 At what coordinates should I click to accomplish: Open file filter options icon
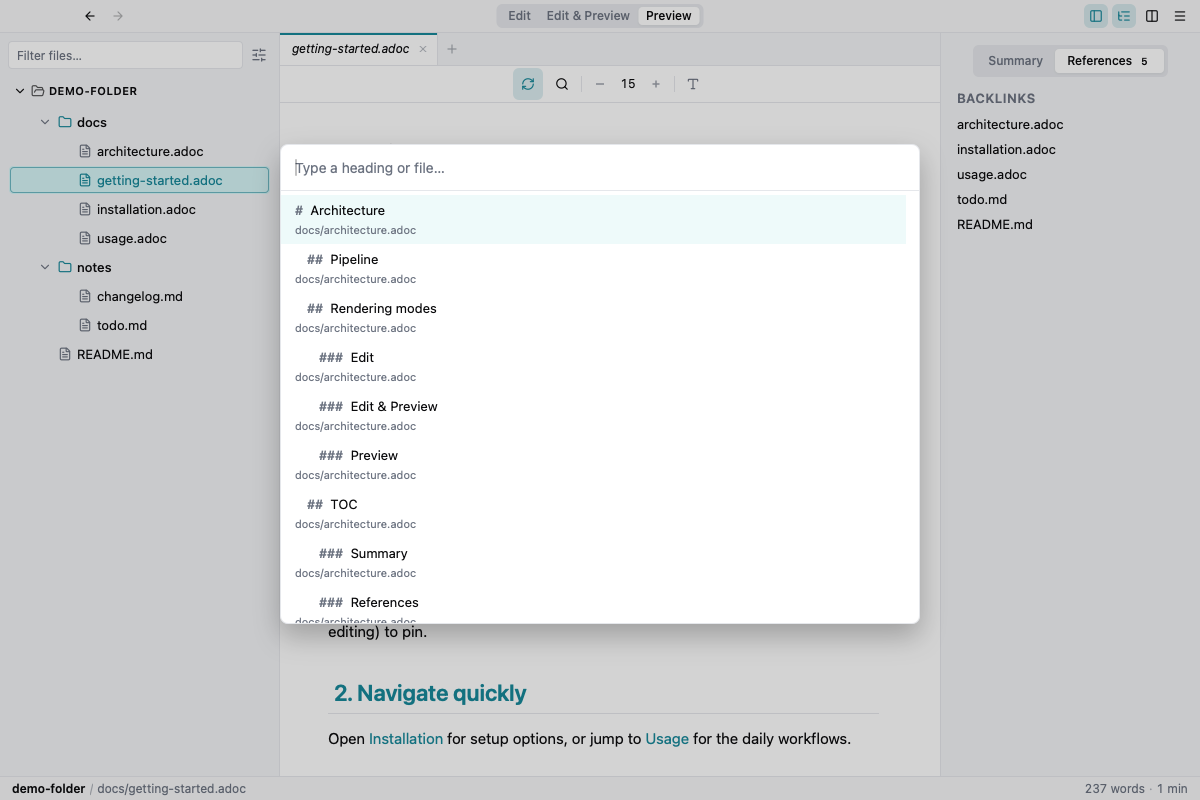259,56
